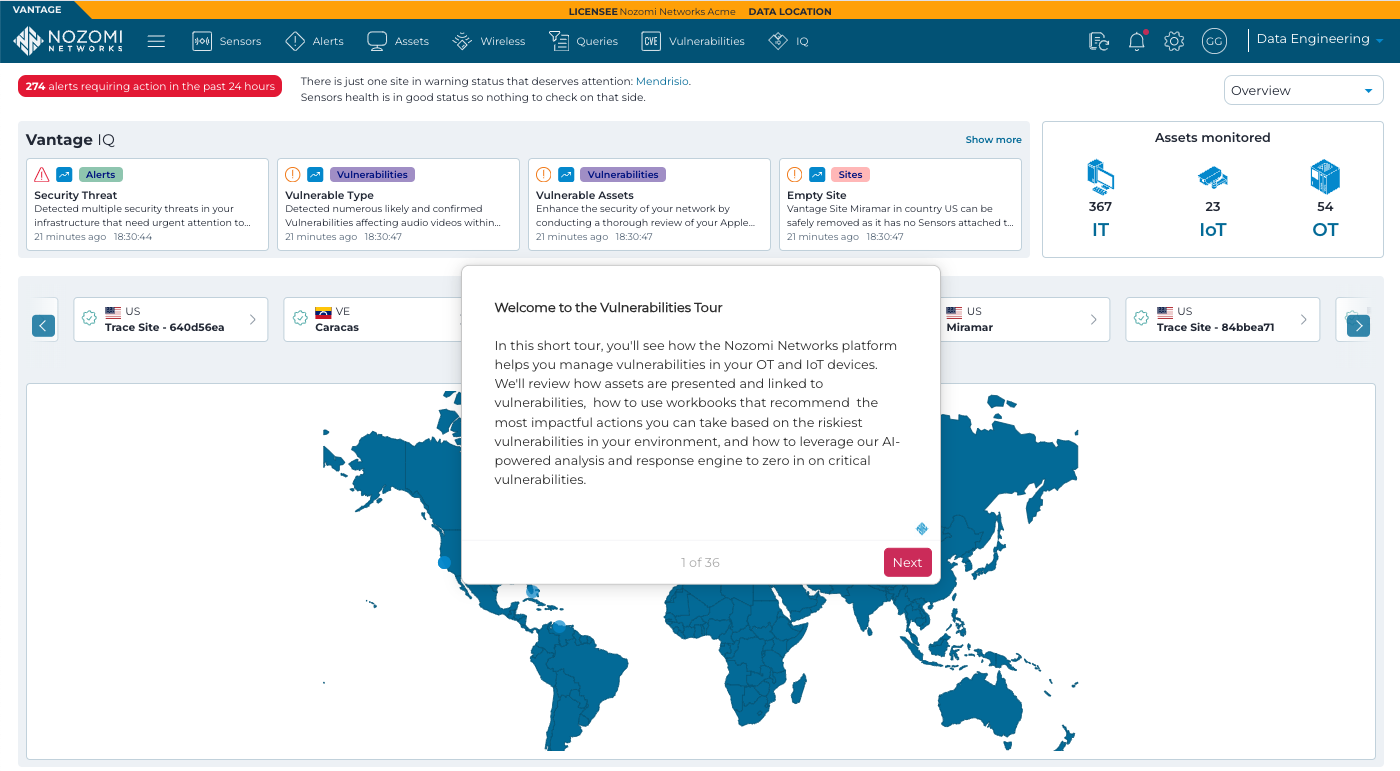
Task: Open the Vulnerable Type insight card
Action: [398, 204]
